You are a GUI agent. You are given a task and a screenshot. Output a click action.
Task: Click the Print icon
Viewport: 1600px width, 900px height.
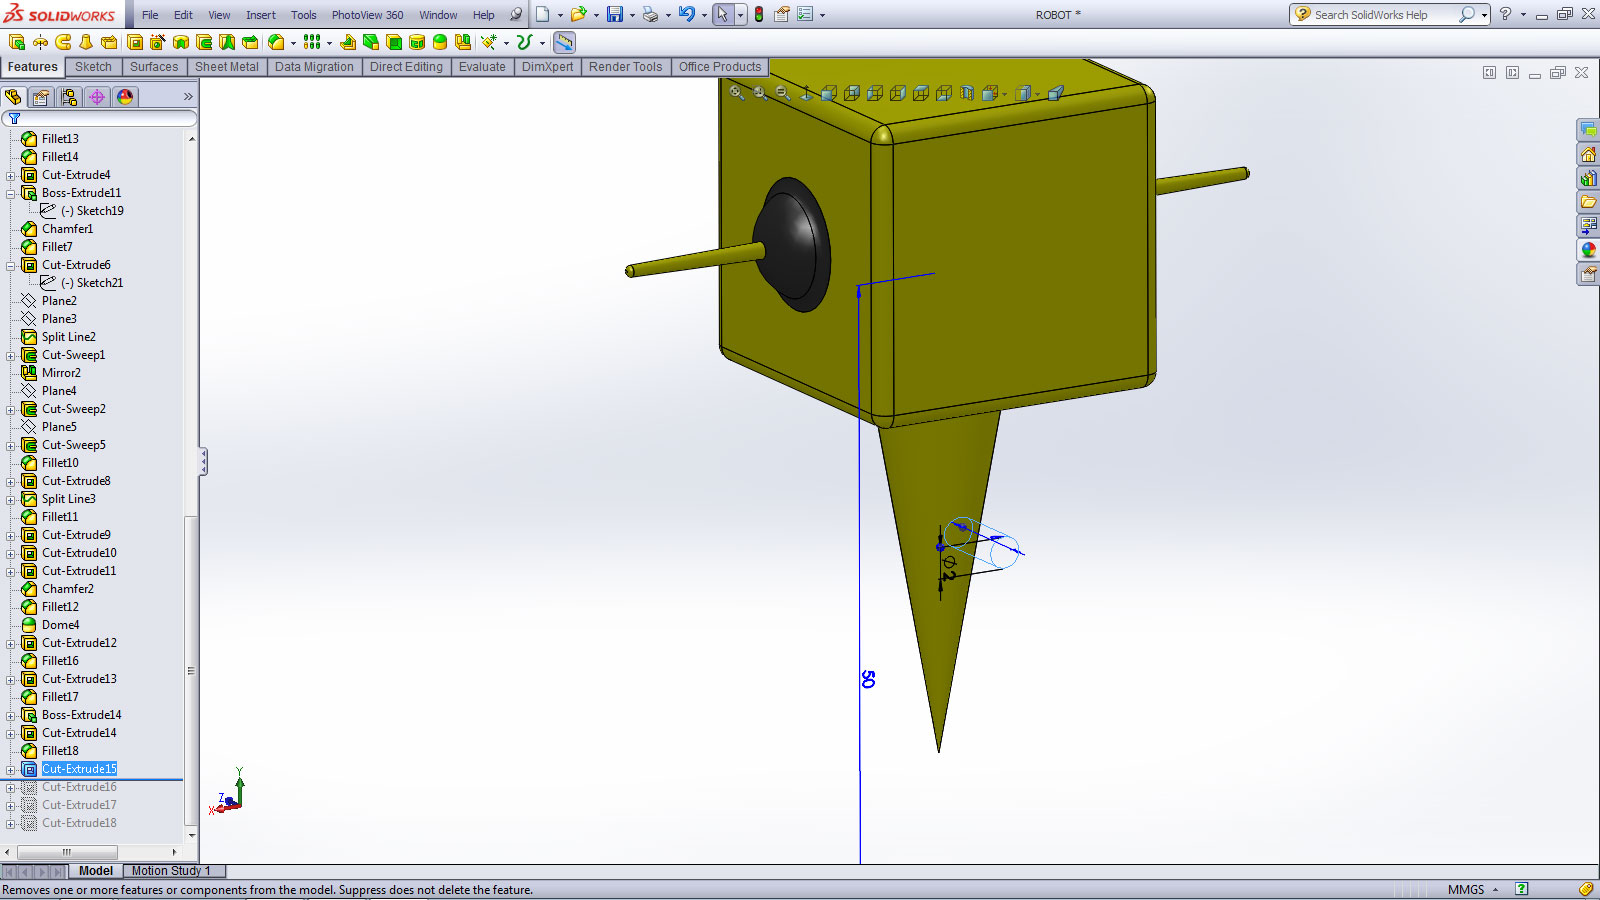(x=651, y=14)
